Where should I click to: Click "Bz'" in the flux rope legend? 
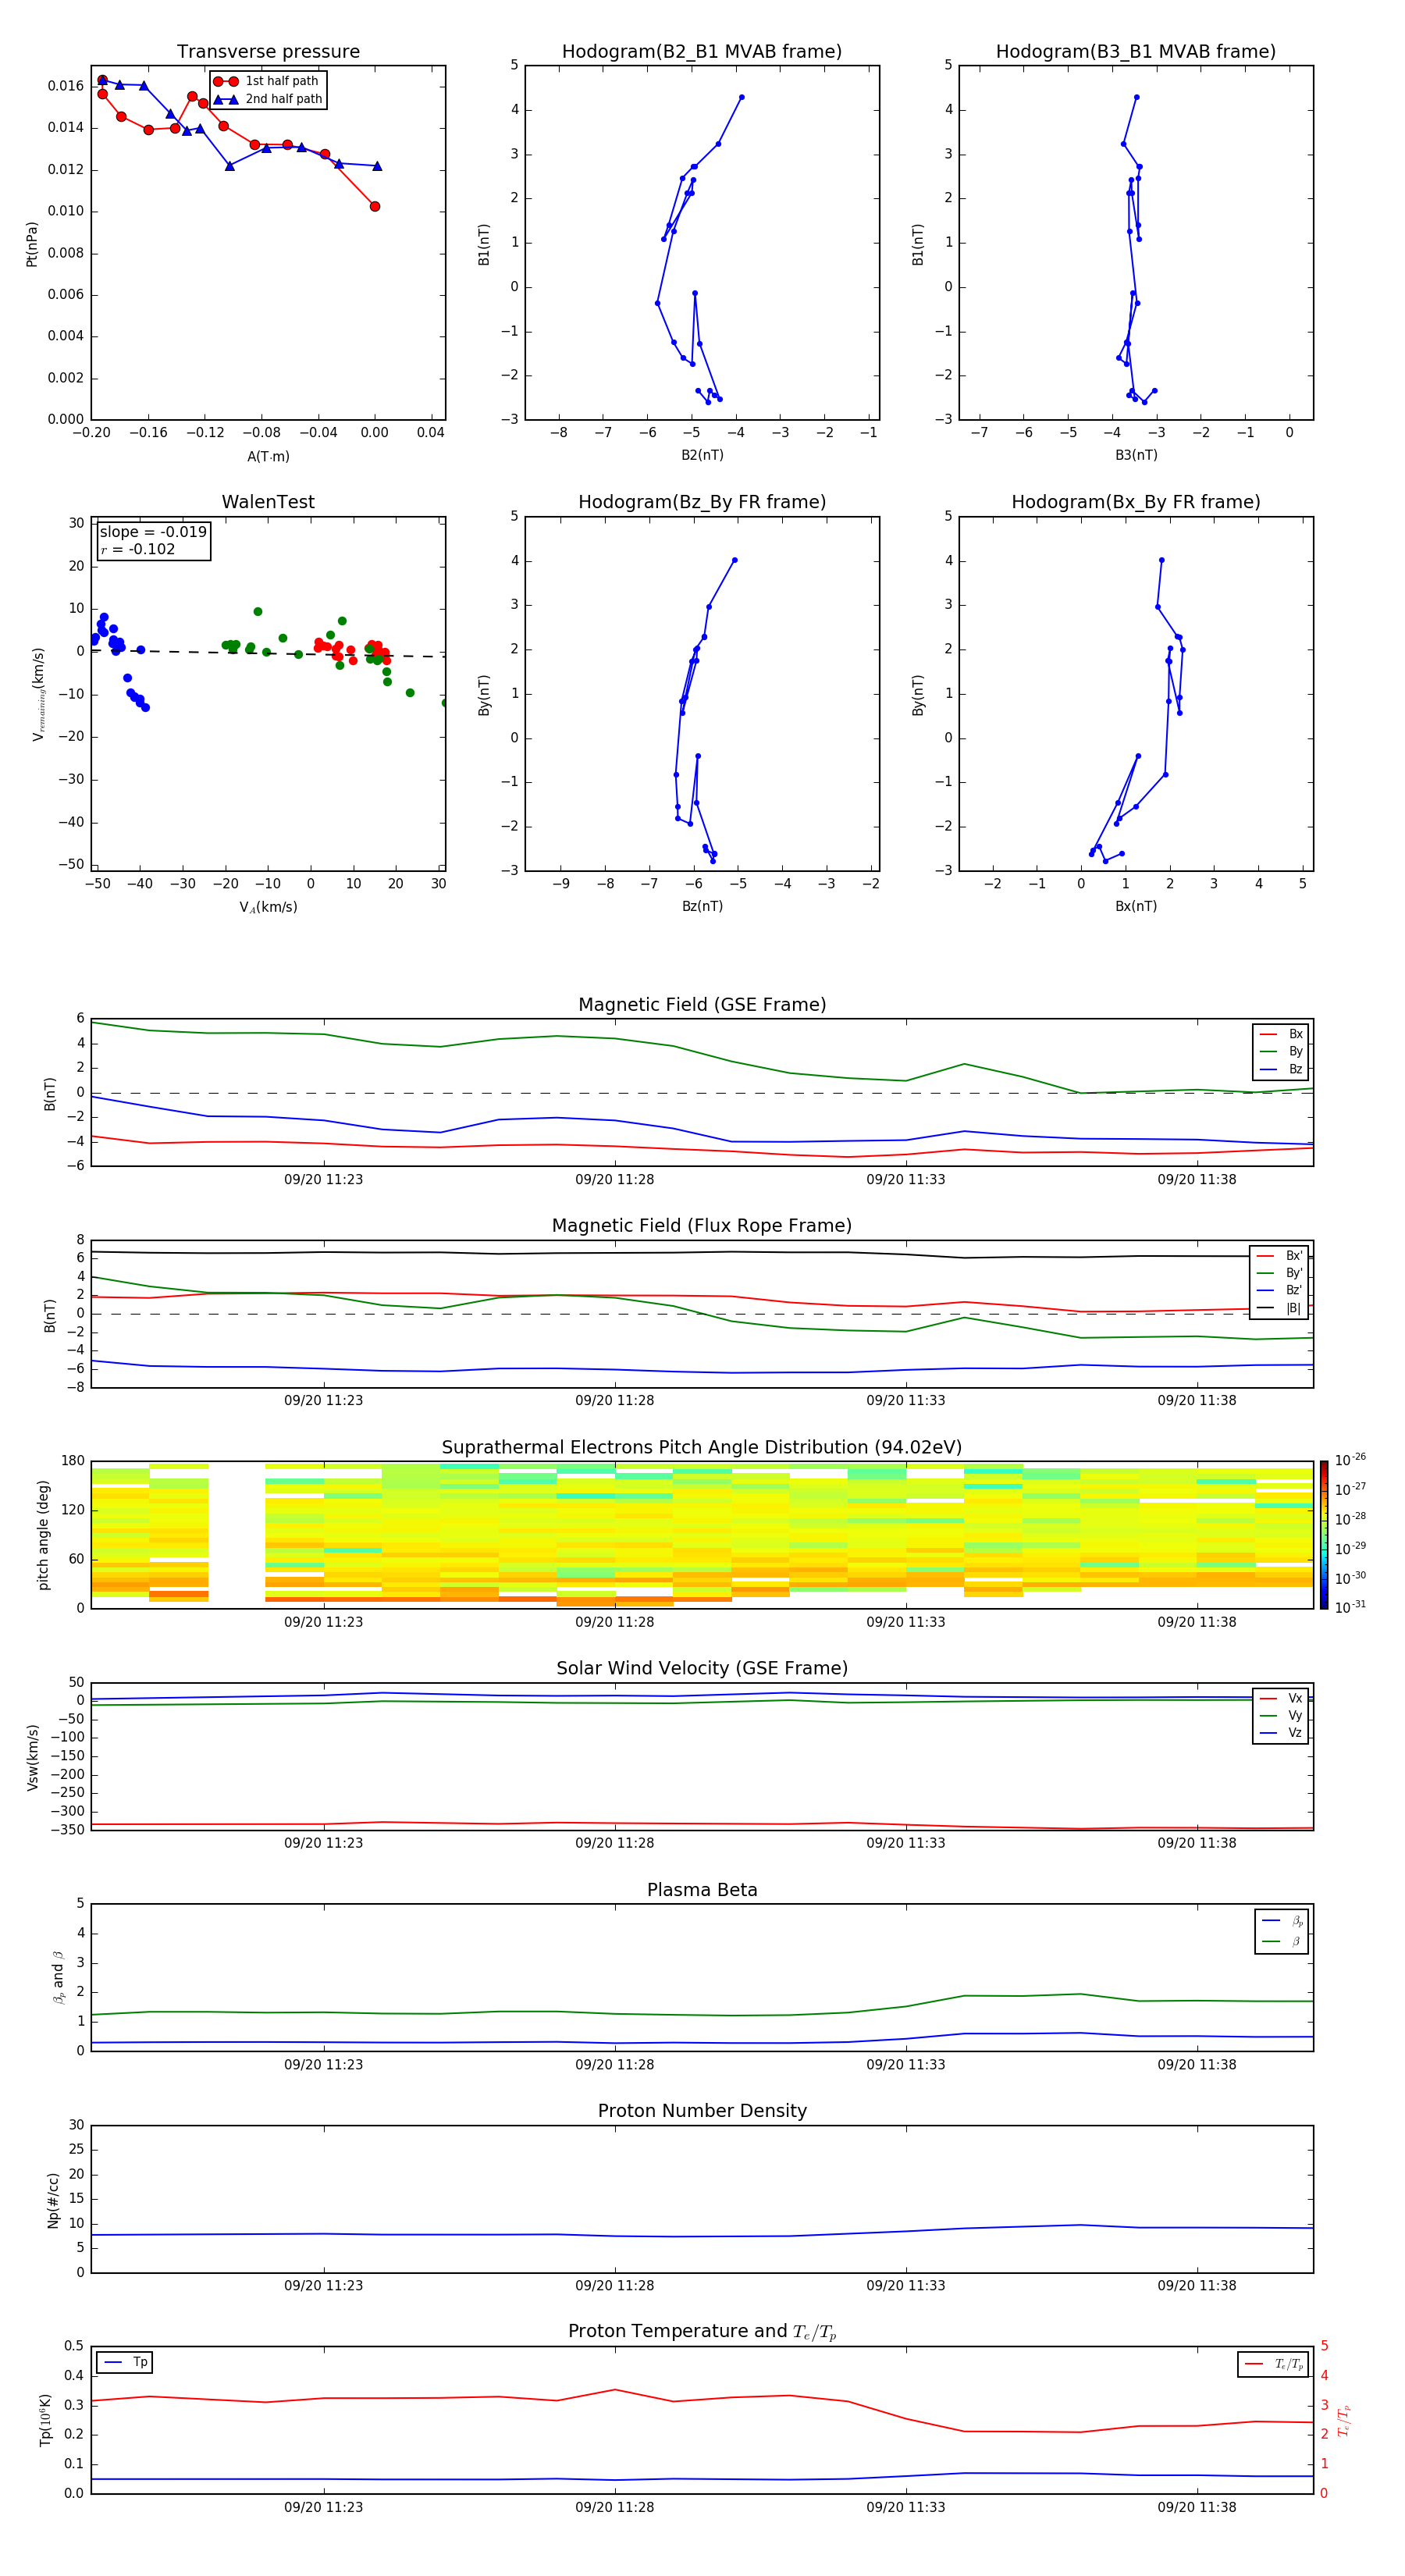click(1294, 1290)
